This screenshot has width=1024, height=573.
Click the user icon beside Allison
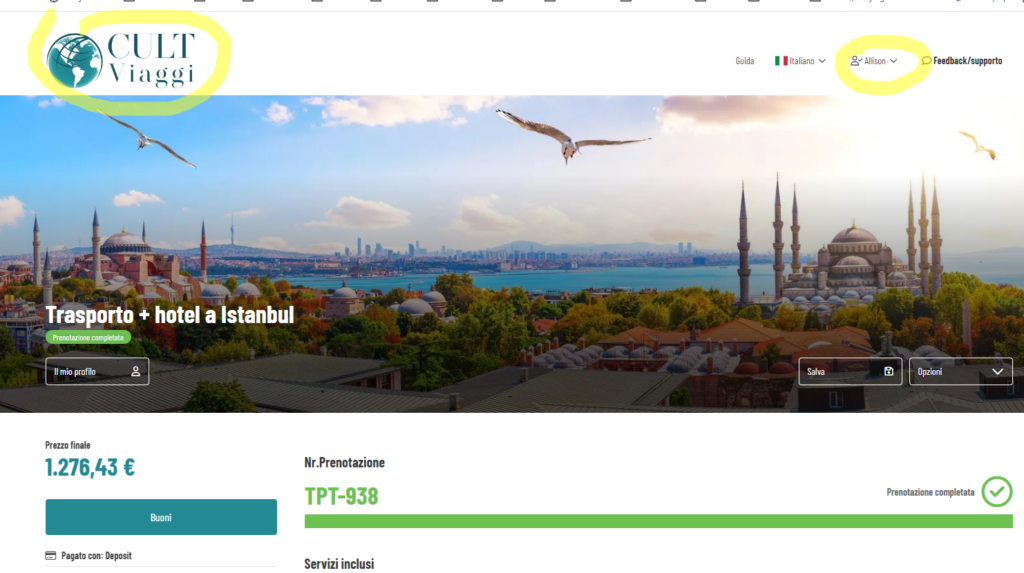(856, 61)
